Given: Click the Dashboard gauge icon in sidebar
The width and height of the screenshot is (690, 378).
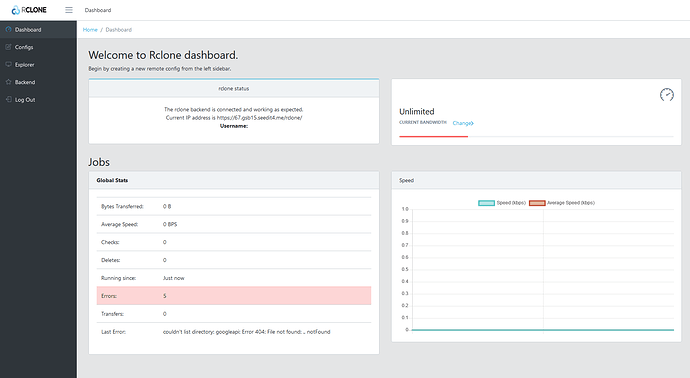Looking at the screenshot, I should (x=8, y=29).
